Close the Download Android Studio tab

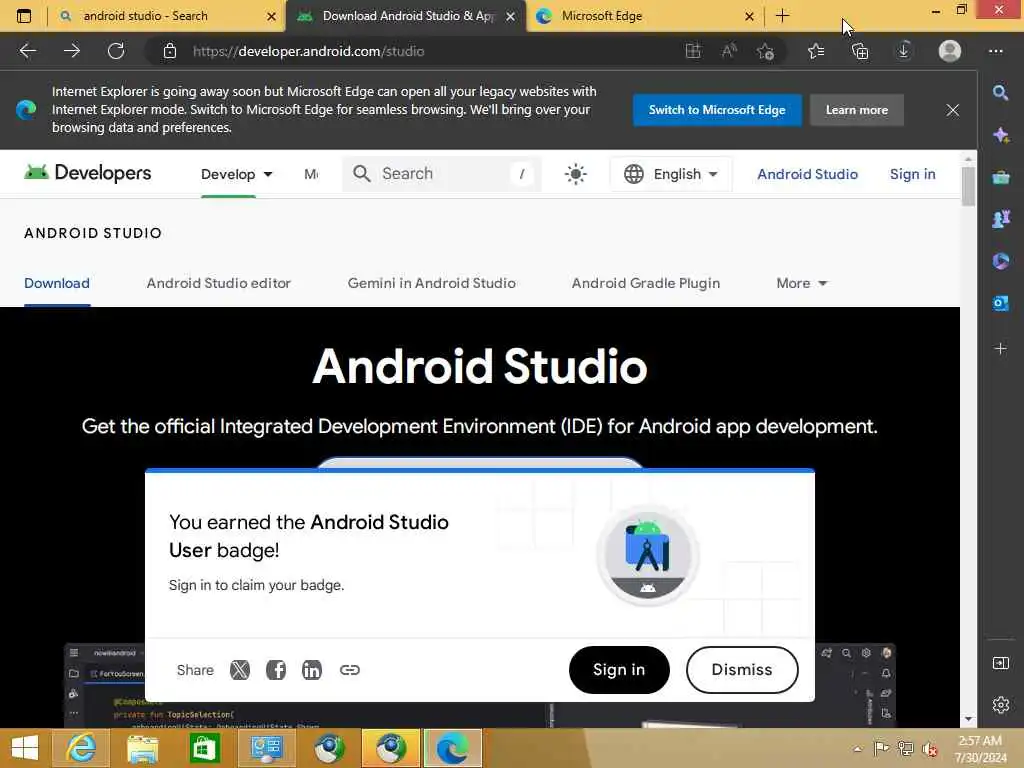[511, 16]
